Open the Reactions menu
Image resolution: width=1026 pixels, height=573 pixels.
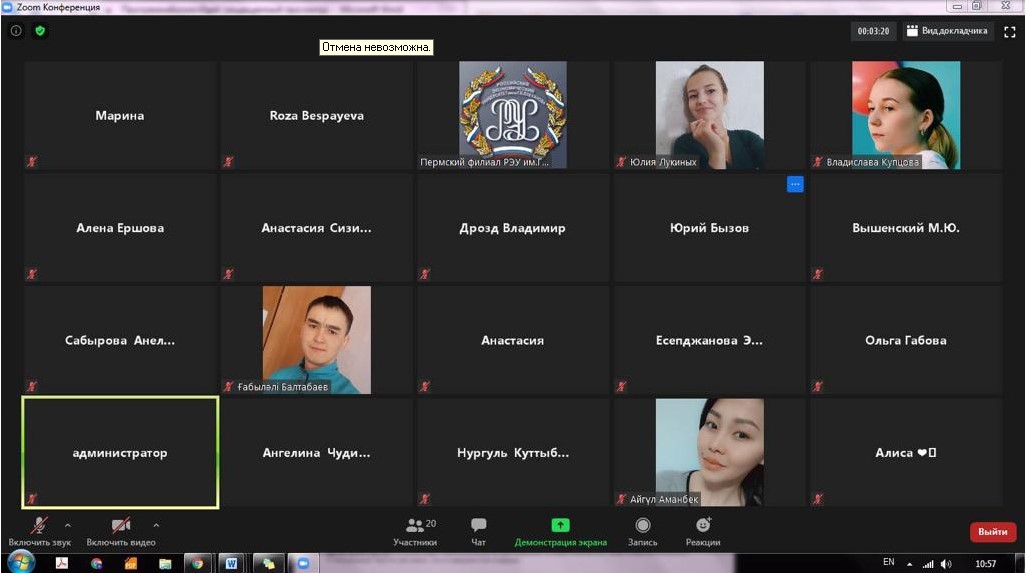point(703,530)
